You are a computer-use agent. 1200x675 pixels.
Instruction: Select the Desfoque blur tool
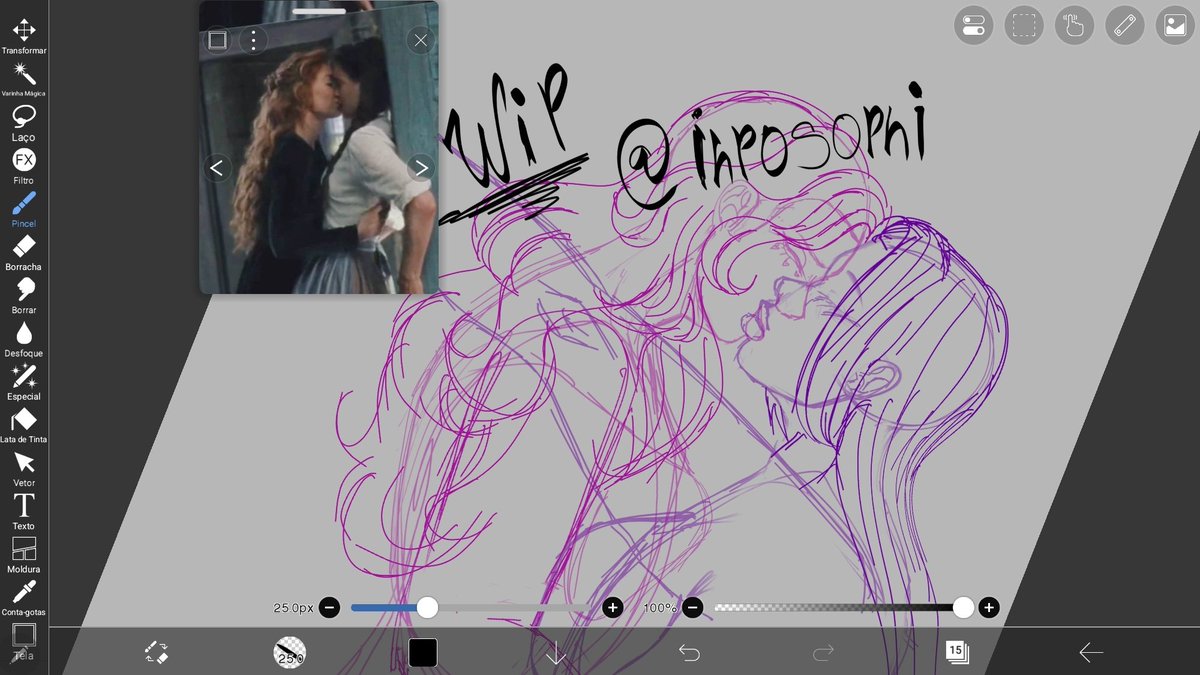24,338
